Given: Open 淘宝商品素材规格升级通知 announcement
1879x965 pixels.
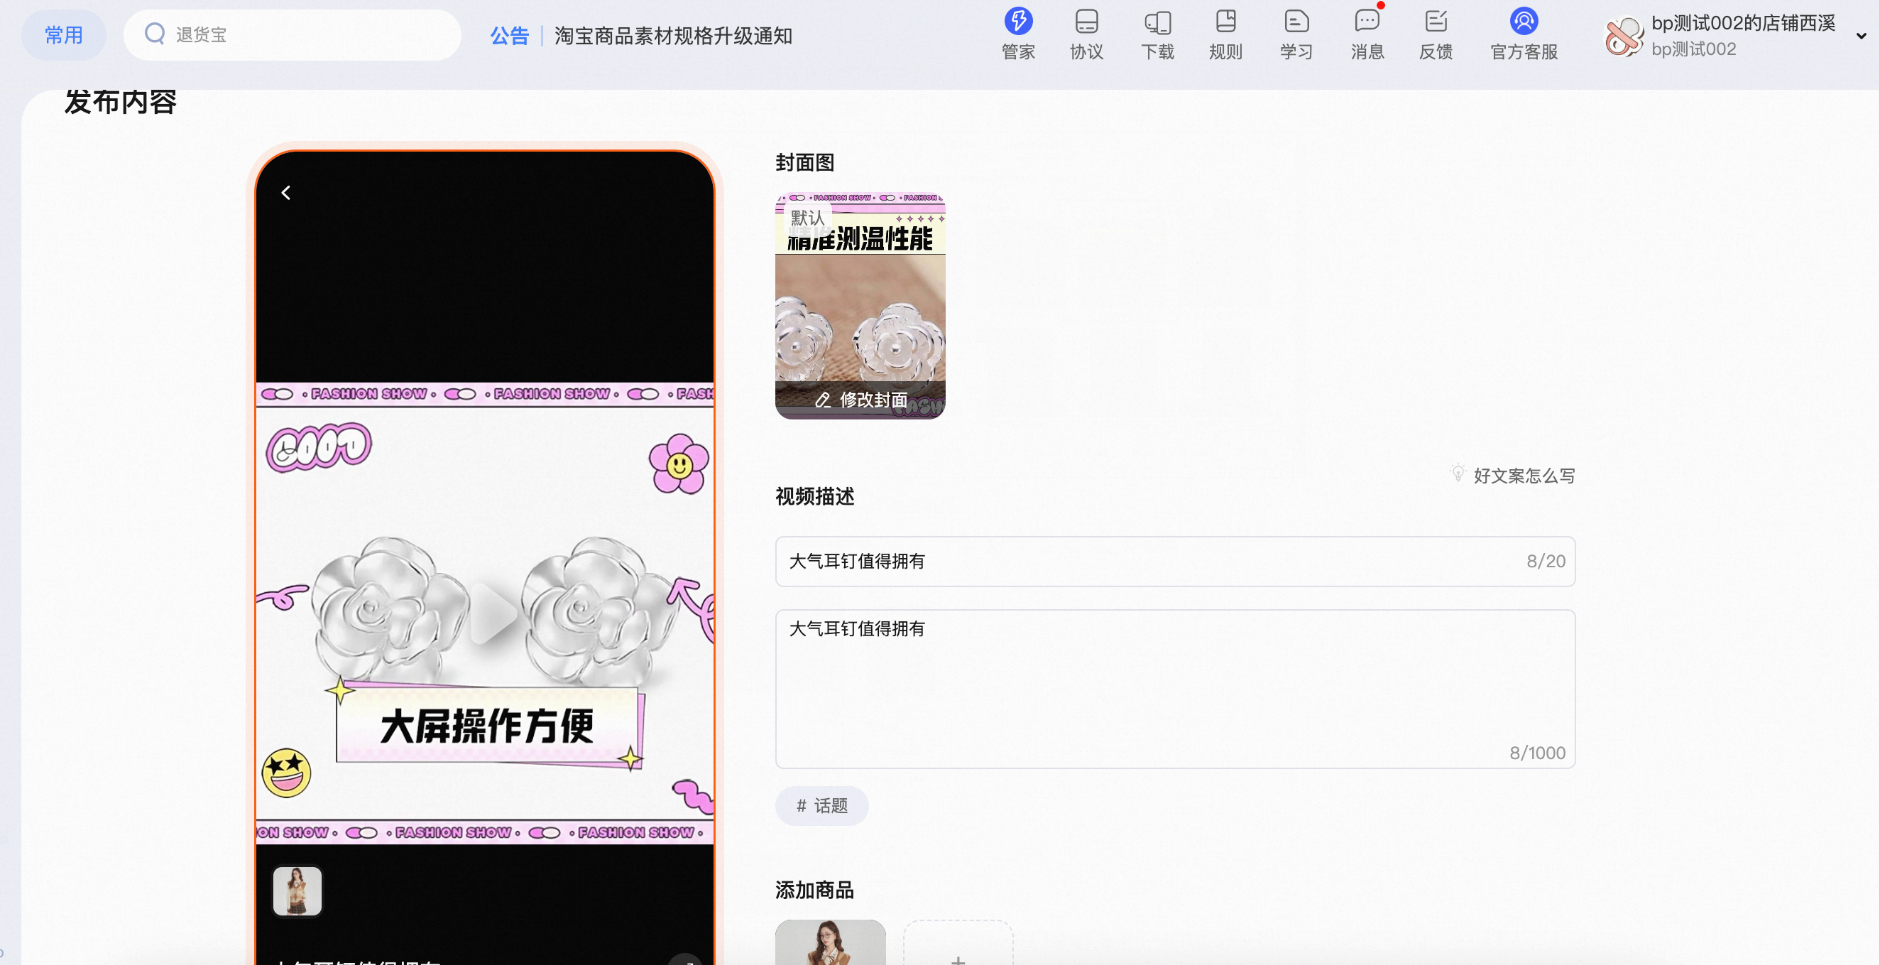Looking at the screenshot, I should 673,36.
